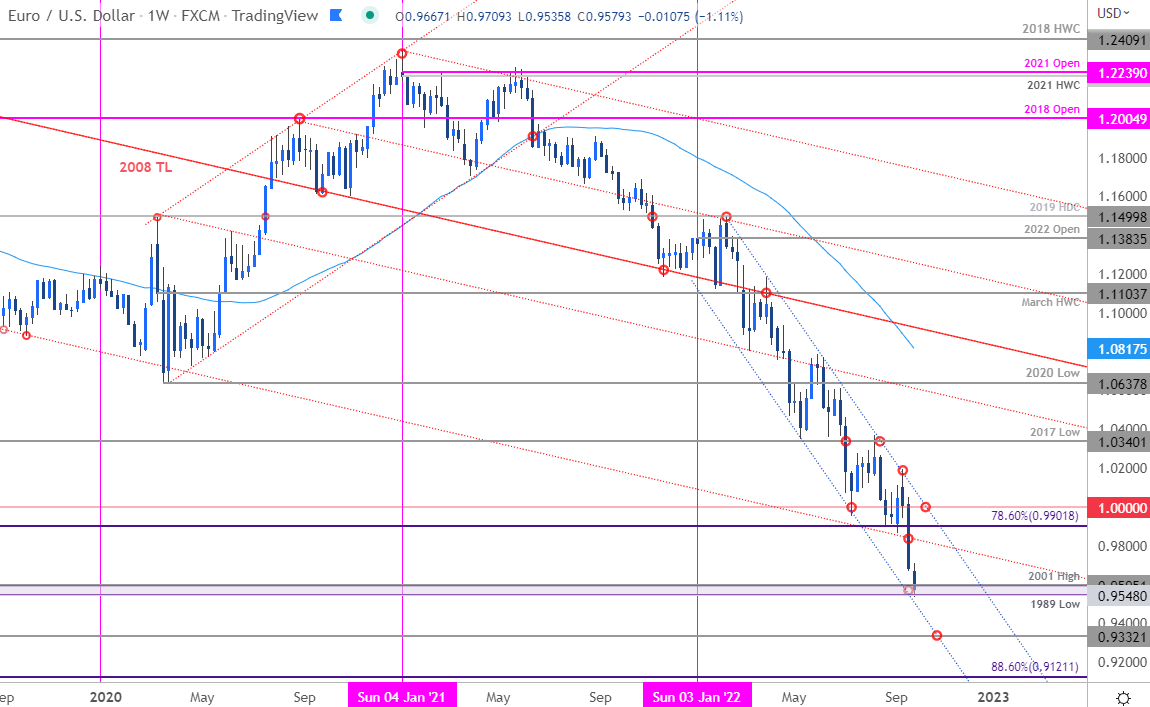Viewport: 1150px width, 707px height.
Task: Click the 2001 High level label
Action: pyautogui.click(x=1054, y=576)
